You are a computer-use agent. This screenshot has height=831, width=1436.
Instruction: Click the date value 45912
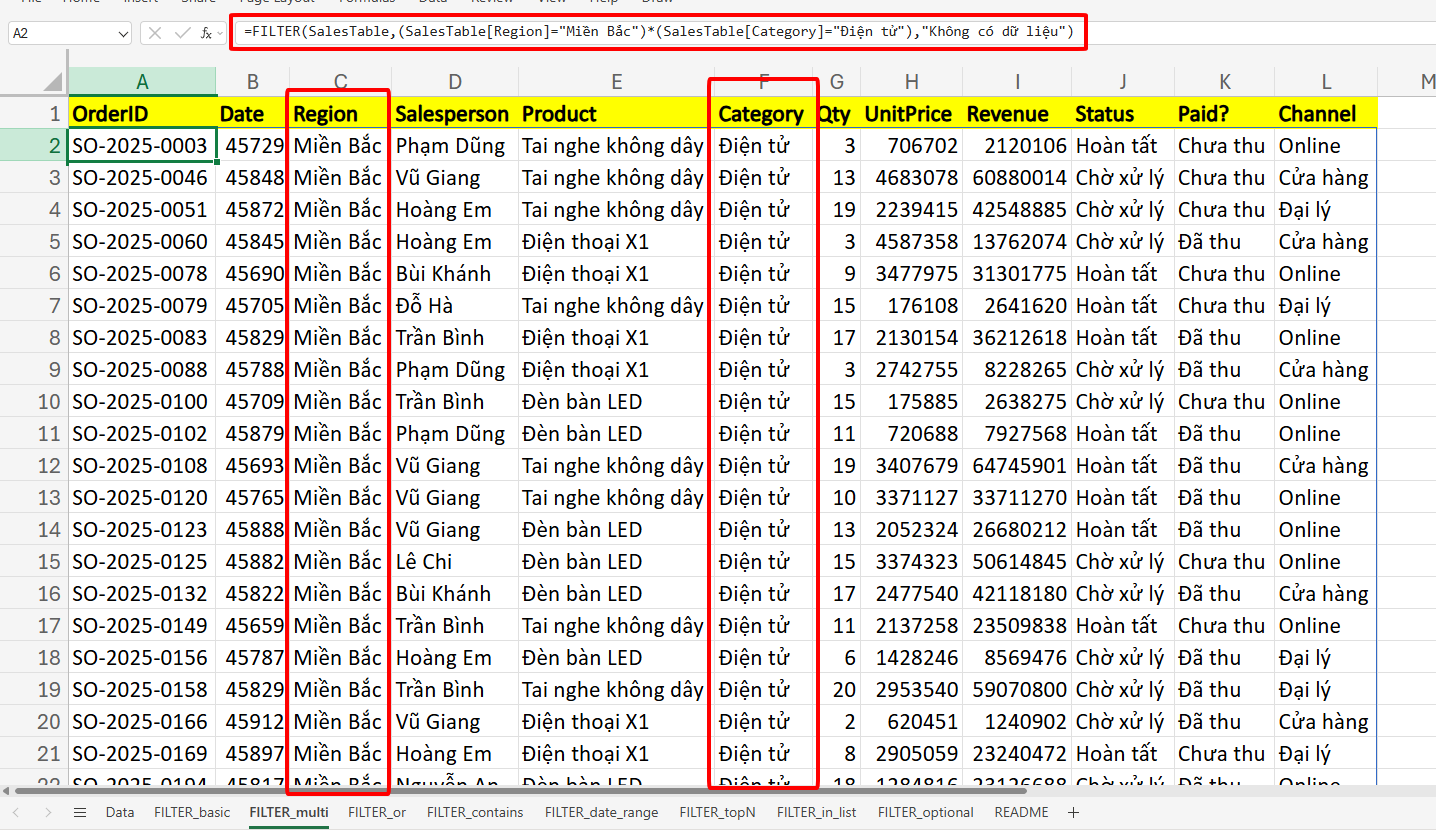[253, 722]
